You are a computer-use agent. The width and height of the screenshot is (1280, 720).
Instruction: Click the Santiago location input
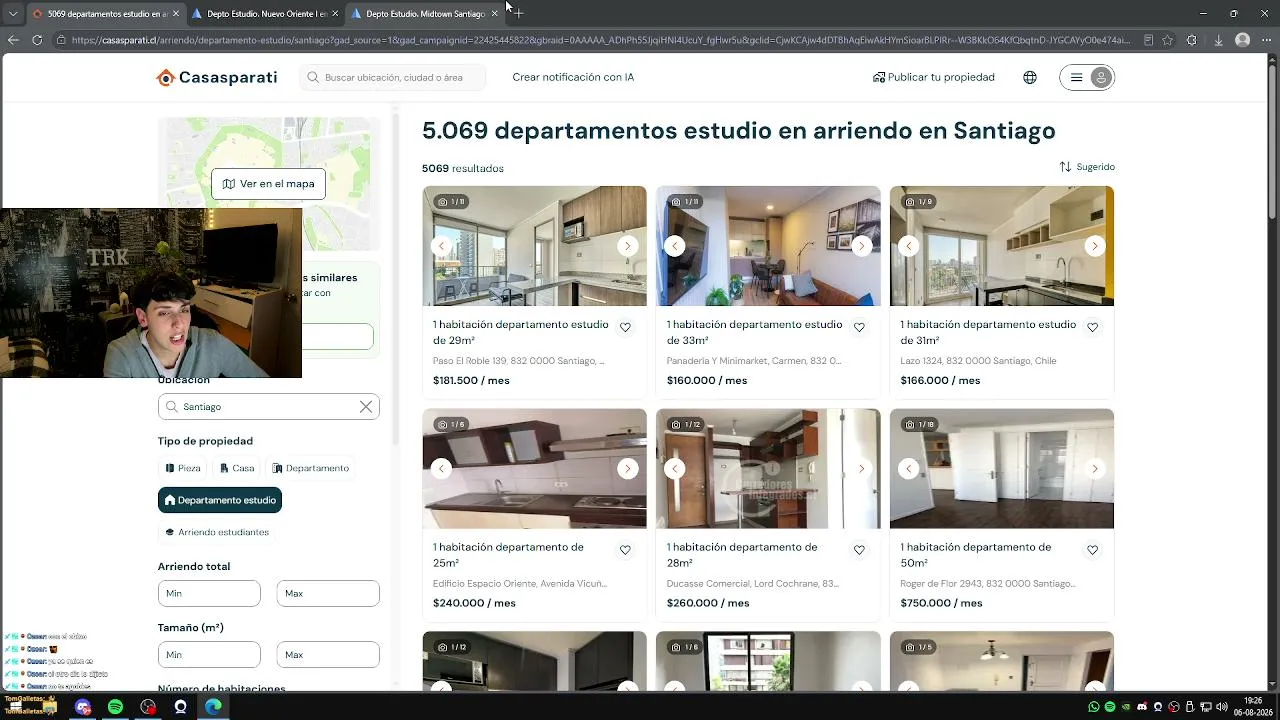tap(268, 407)
